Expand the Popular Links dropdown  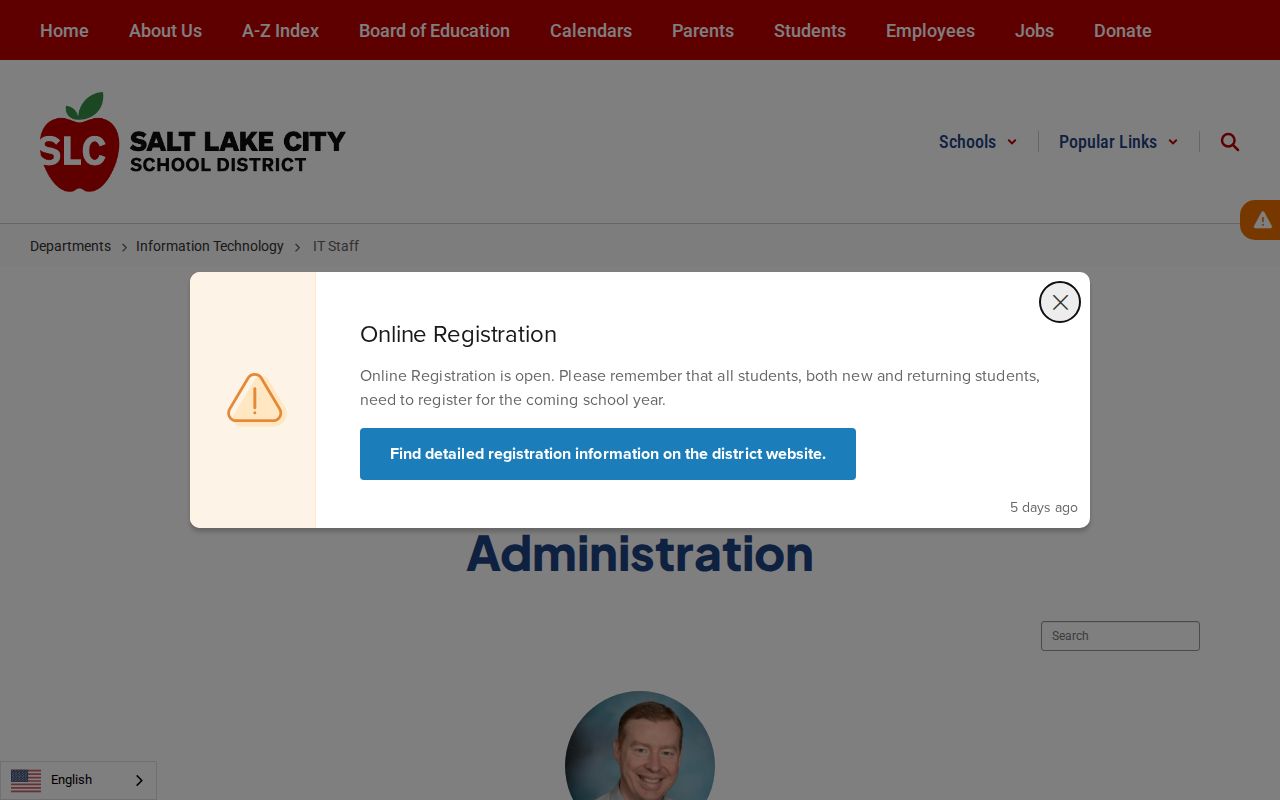tap(1118, 142)
